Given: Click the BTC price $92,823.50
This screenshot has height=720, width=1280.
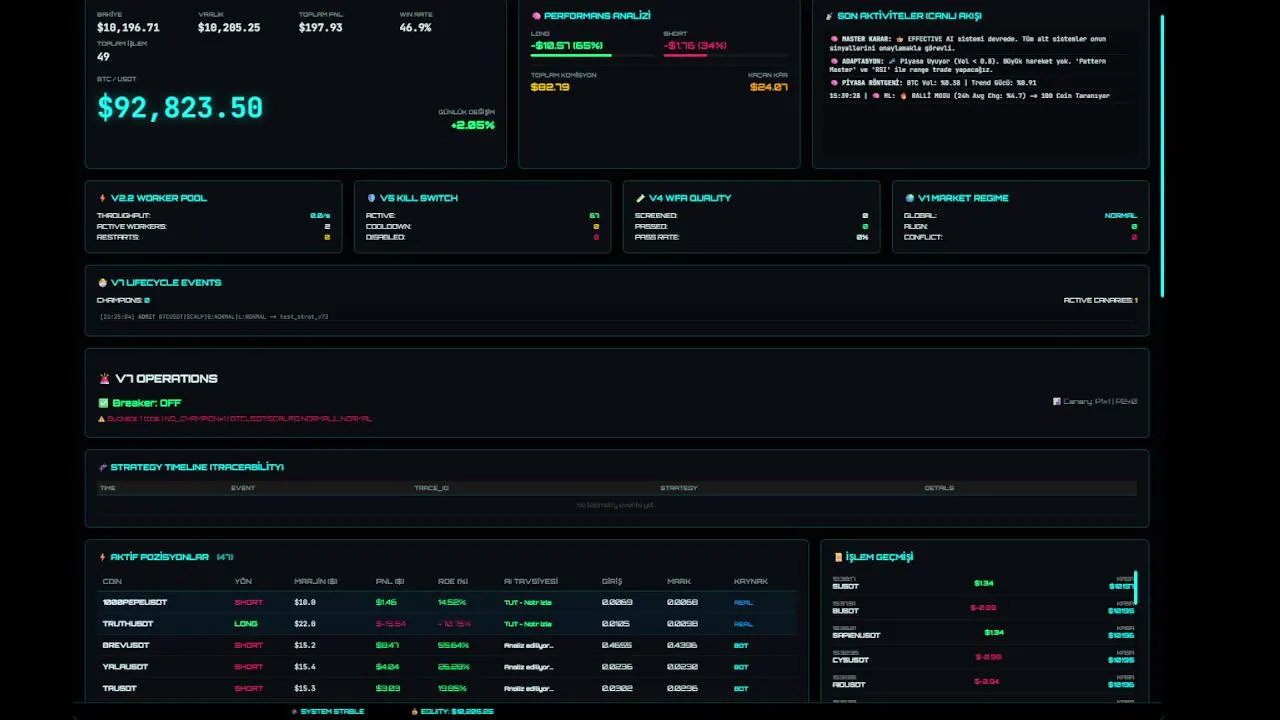Looking at the screenshot, I should (x=180, y=108).
